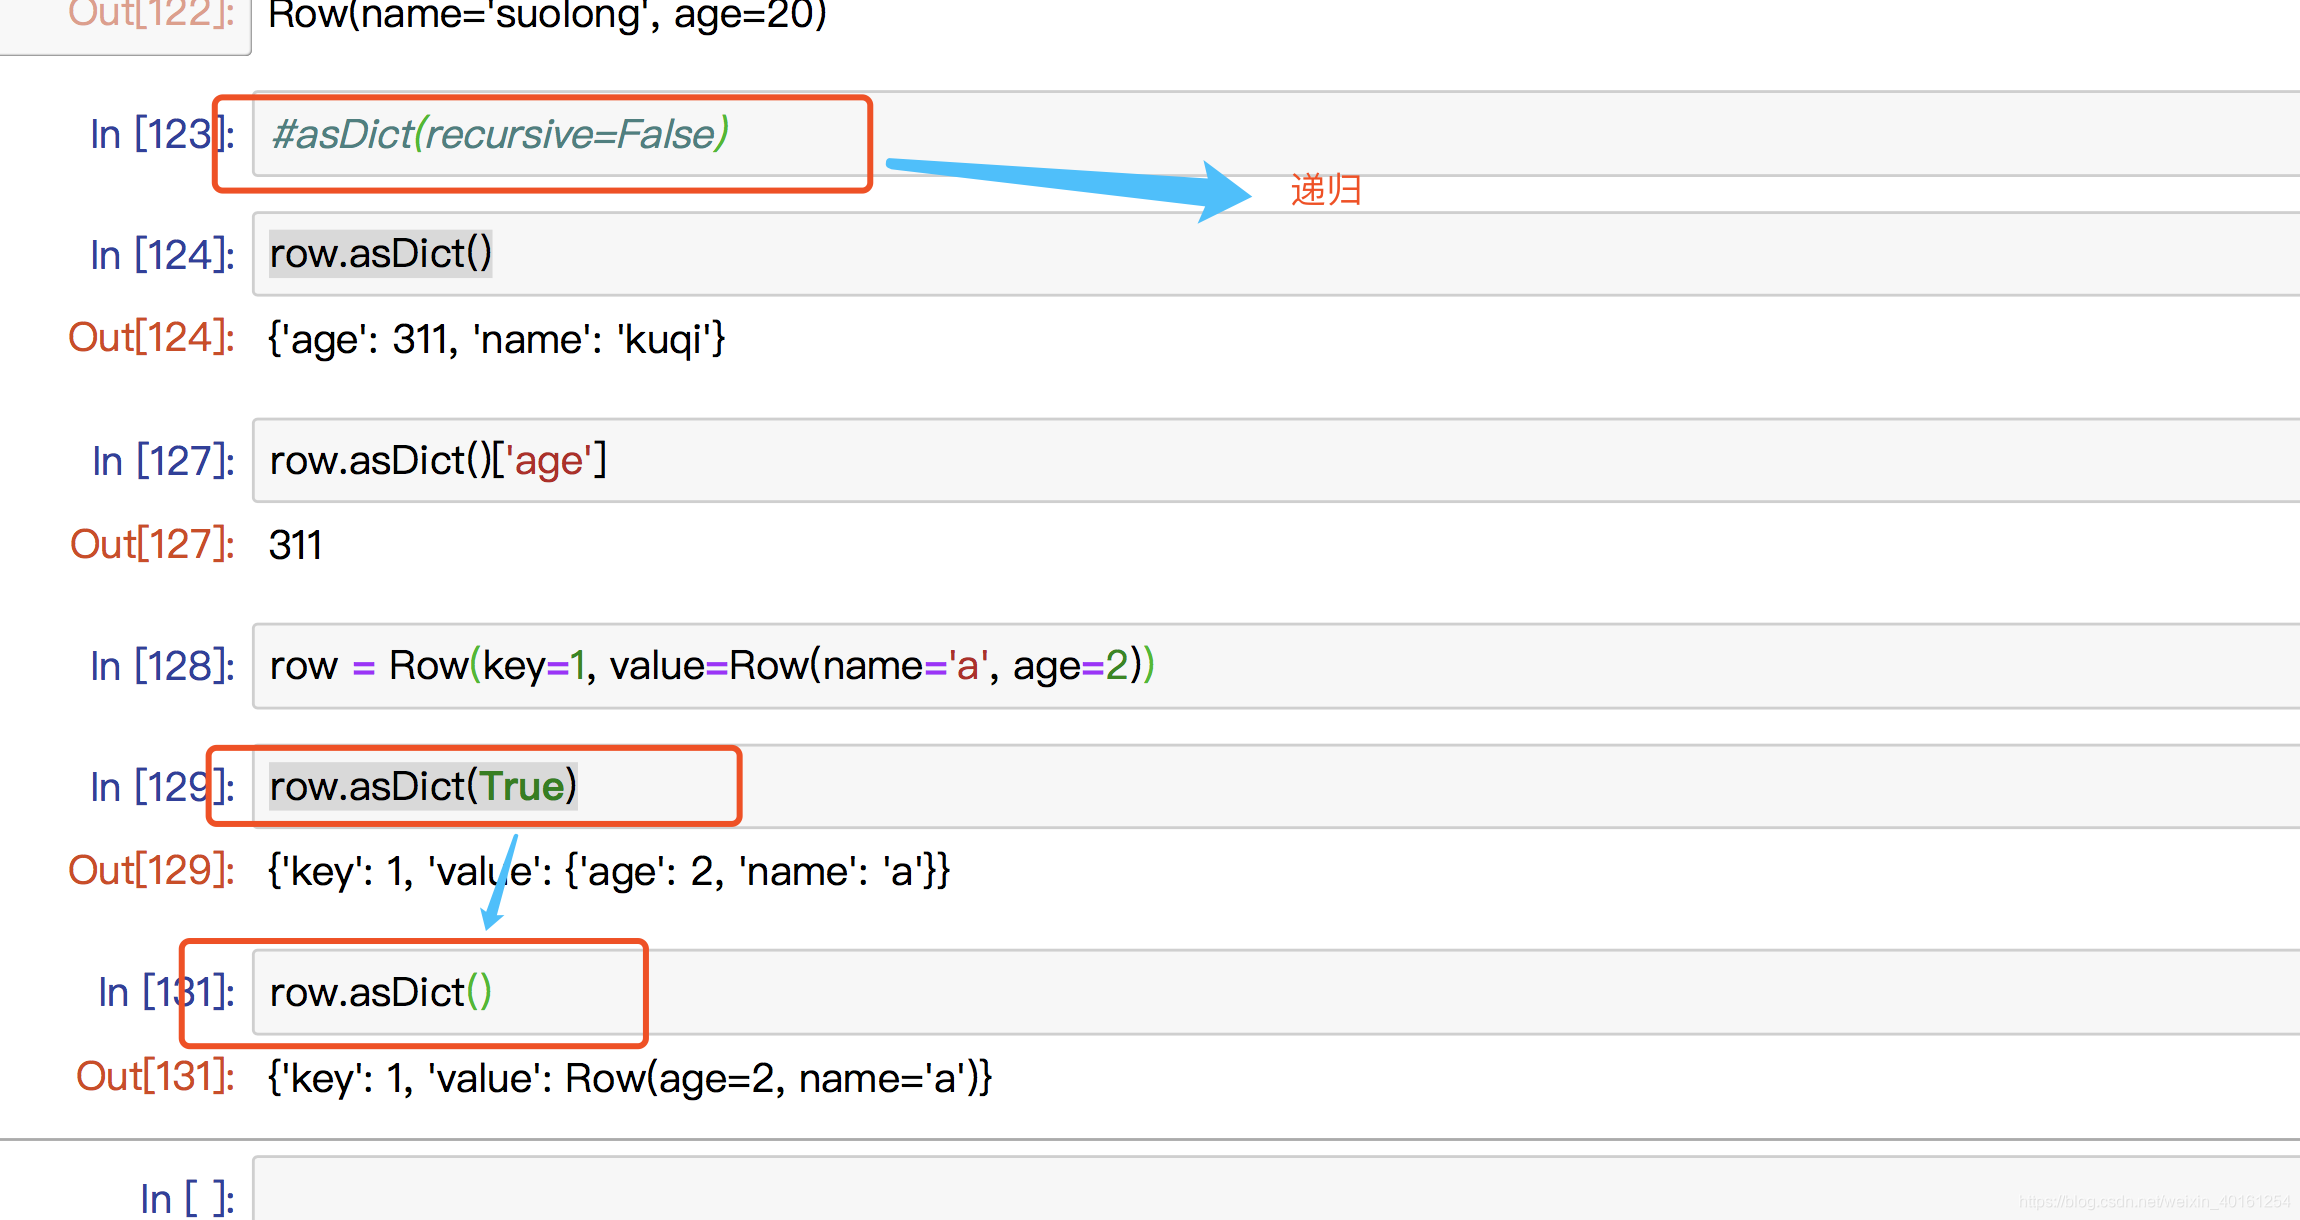Click the Out[127] prompt label
This screenshot has width=2300, height=1220.
tap(152, 544)
